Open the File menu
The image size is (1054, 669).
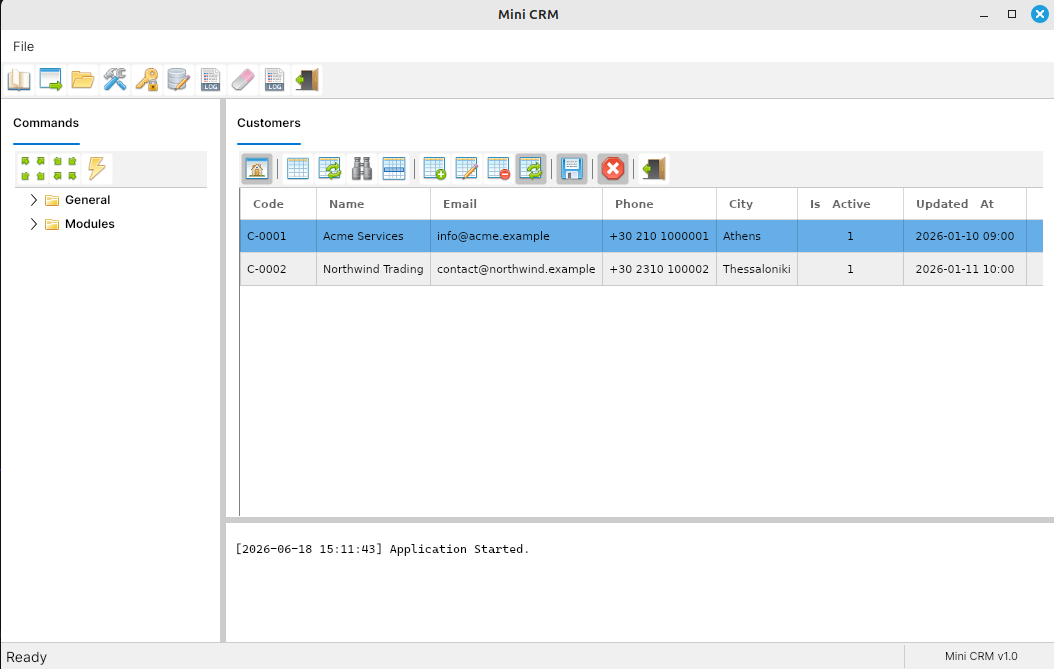pos(24,46)
